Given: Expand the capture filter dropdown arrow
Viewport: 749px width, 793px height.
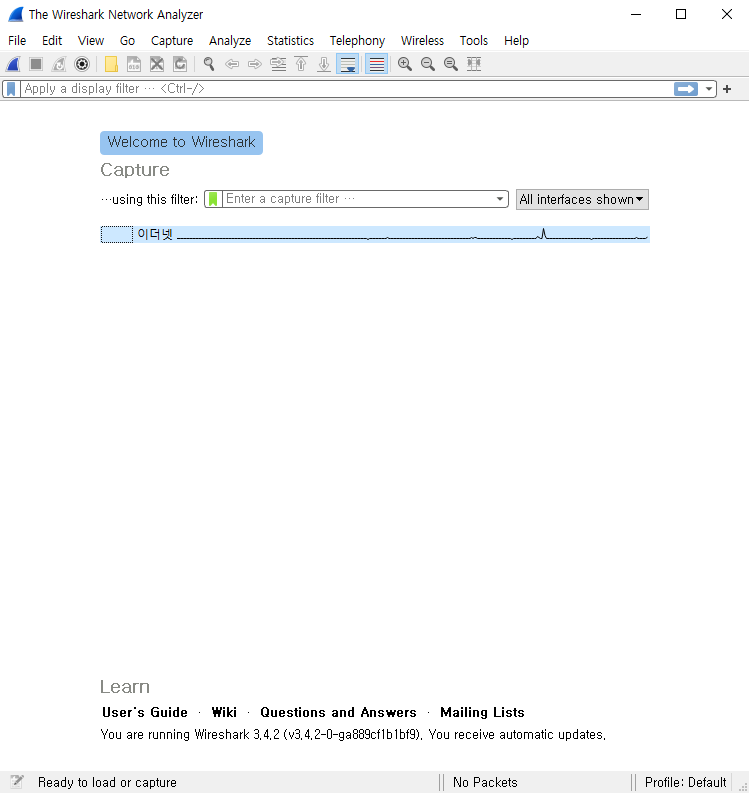Looking at the screenshot, I should (x=500, y=199).
